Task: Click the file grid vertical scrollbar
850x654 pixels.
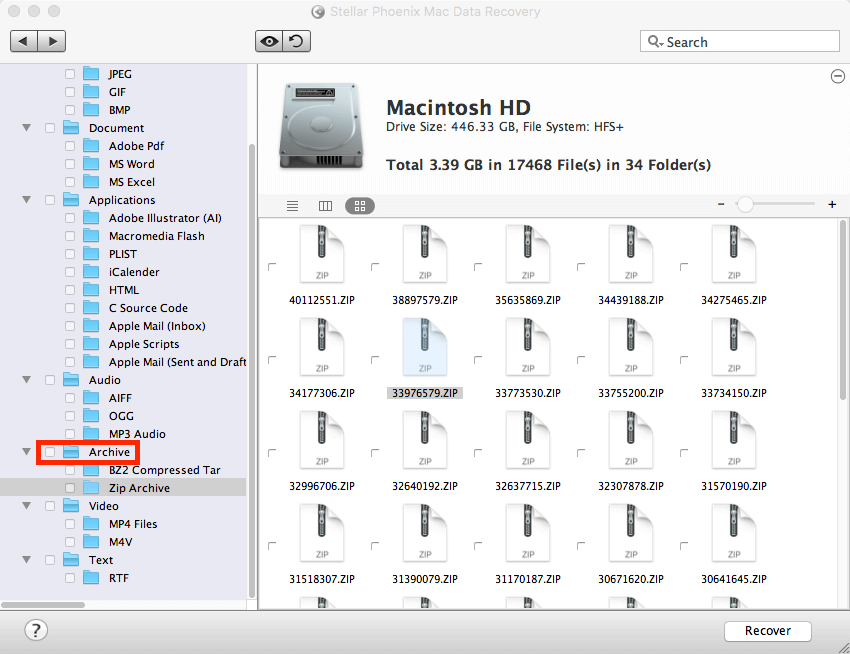Action: tap(843, 310)
